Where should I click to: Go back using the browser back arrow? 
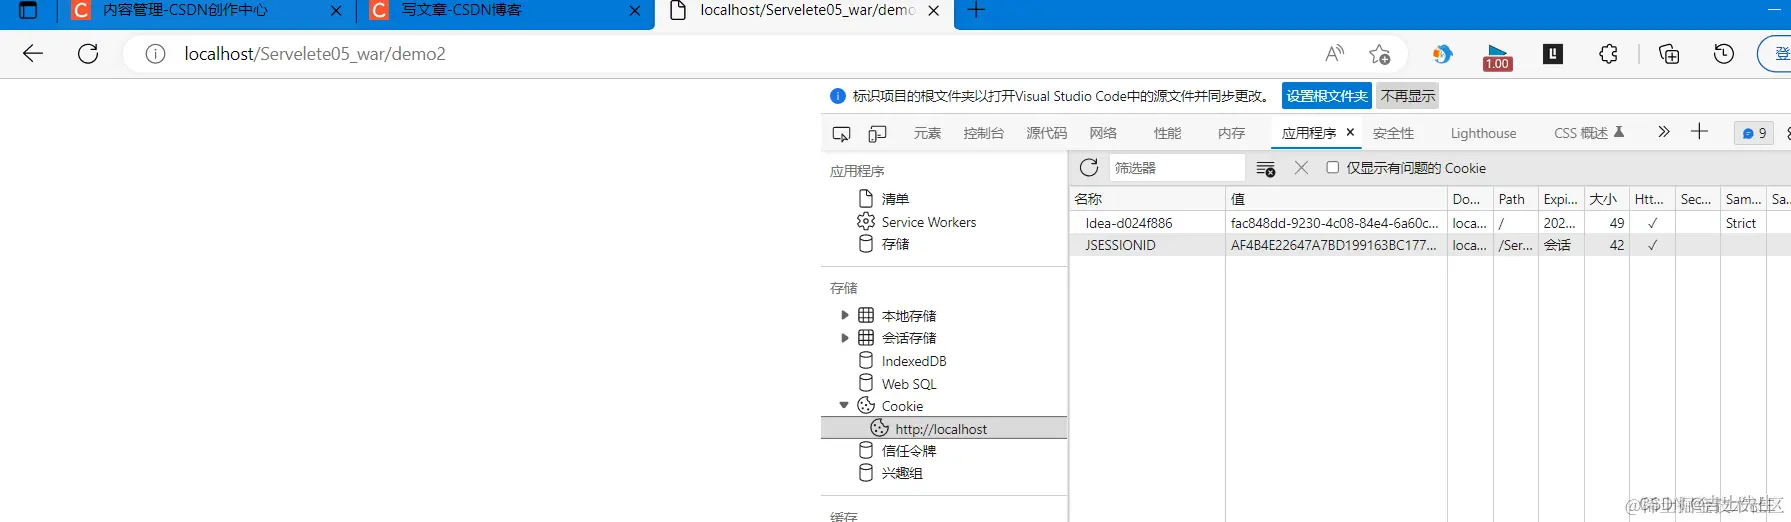(x=33, y=54)
